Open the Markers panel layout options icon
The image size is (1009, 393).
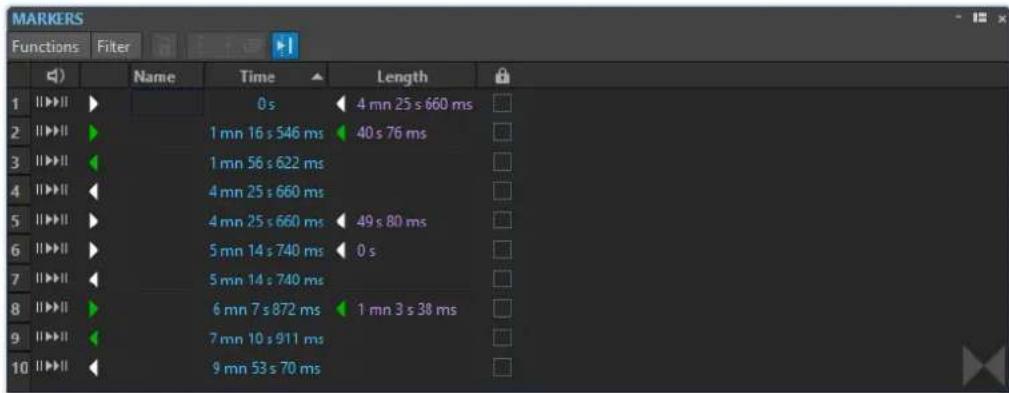[979, 18]
